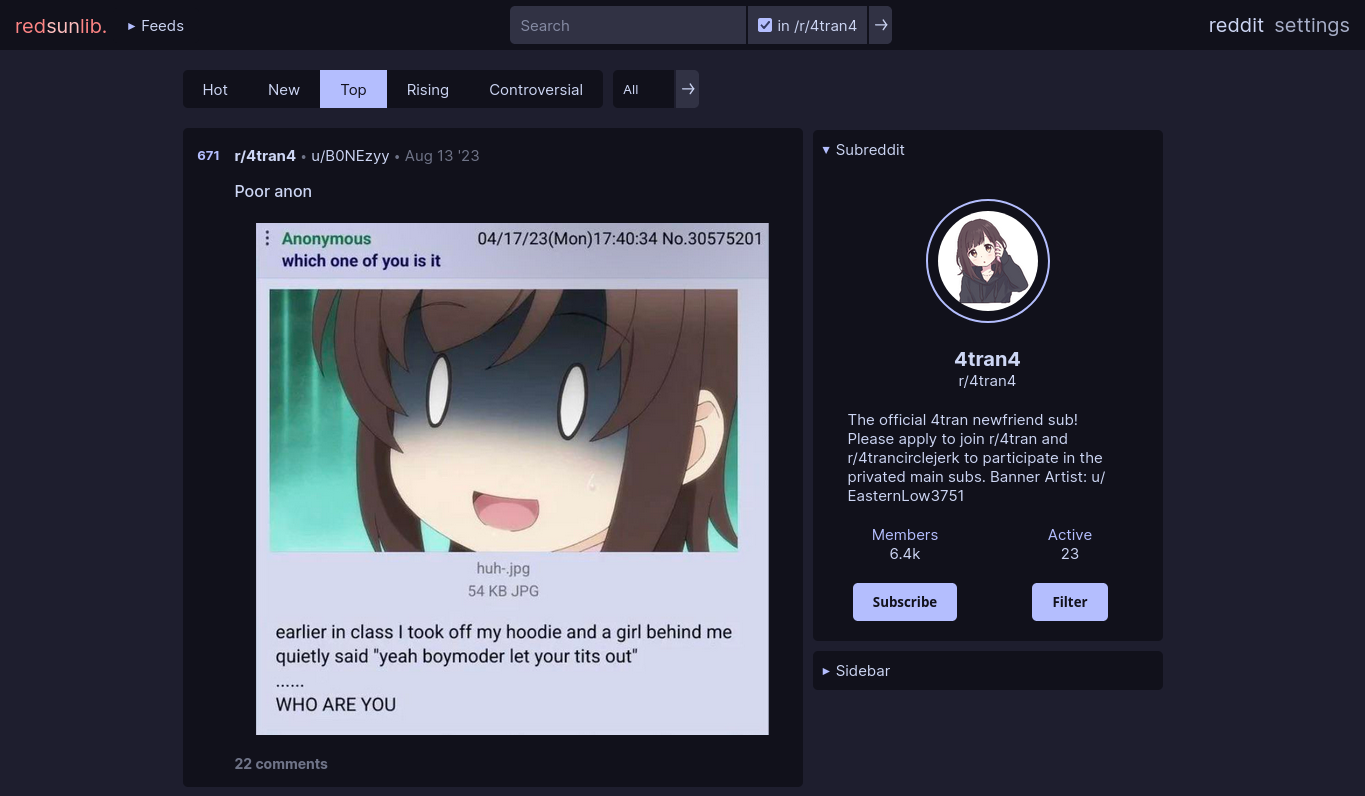The width and height of the screenshot is (1365, 796).
Task: Select the Top sort tab
Action: [353, 89]
